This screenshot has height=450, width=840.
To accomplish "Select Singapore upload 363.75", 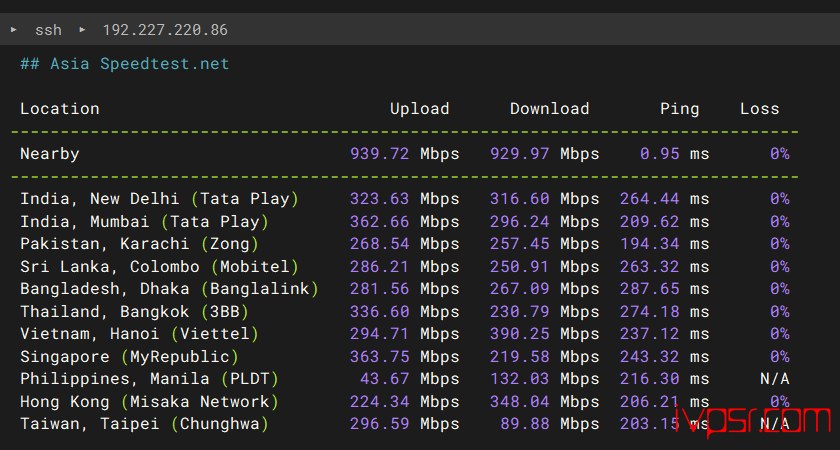I will [x=379, y=356].
